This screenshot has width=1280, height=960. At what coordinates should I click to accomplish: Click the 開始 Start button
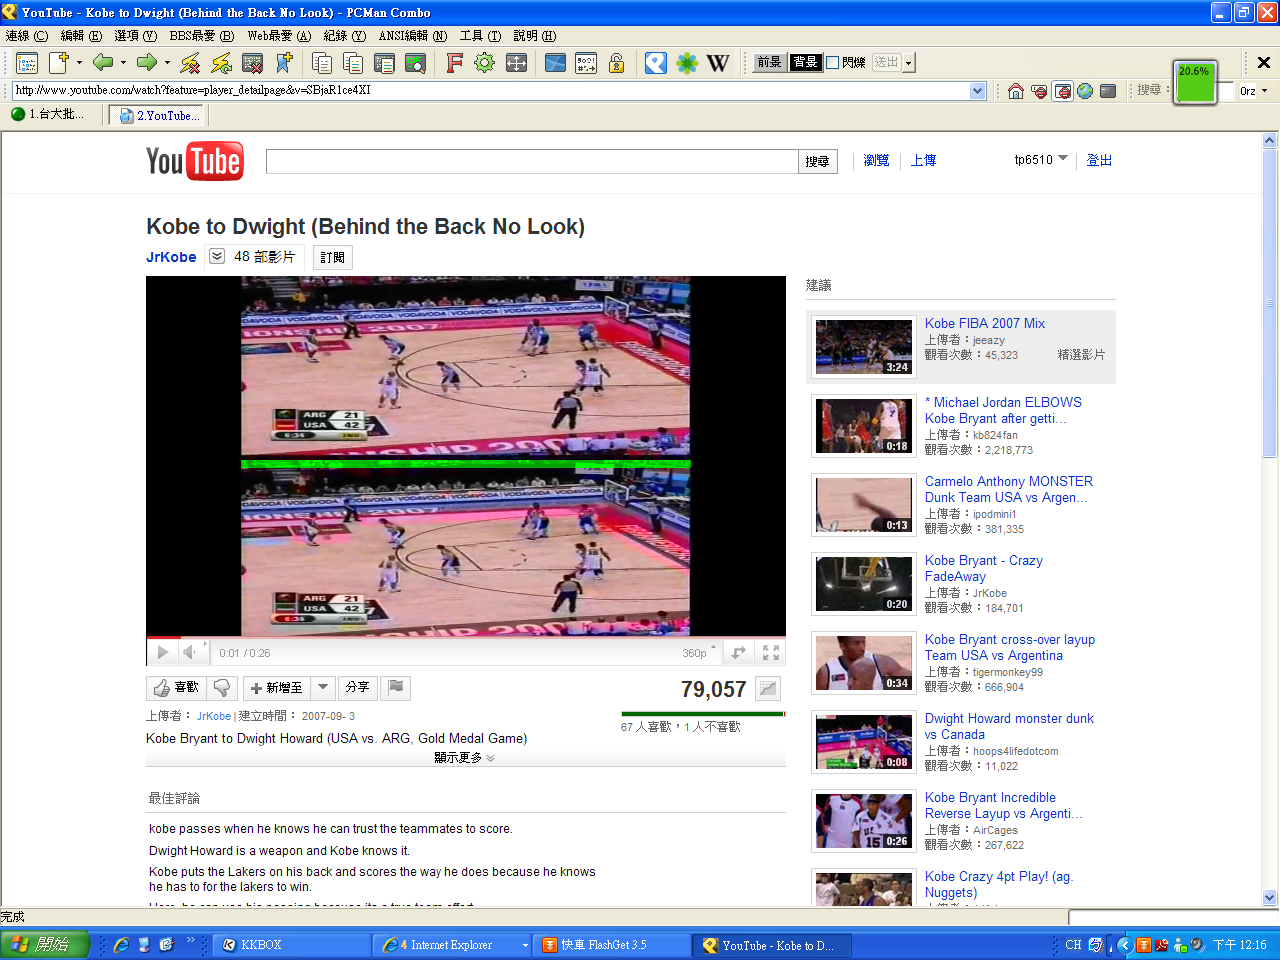(x=45, y=945)
